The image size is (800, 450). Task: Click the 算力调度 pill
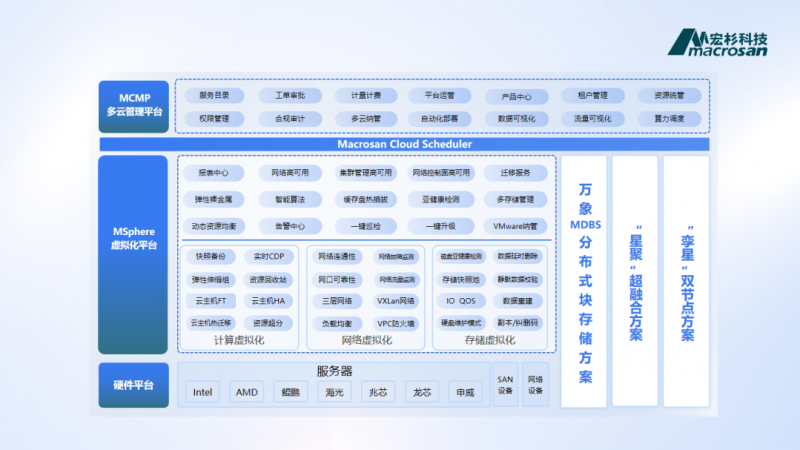(669, 119)
